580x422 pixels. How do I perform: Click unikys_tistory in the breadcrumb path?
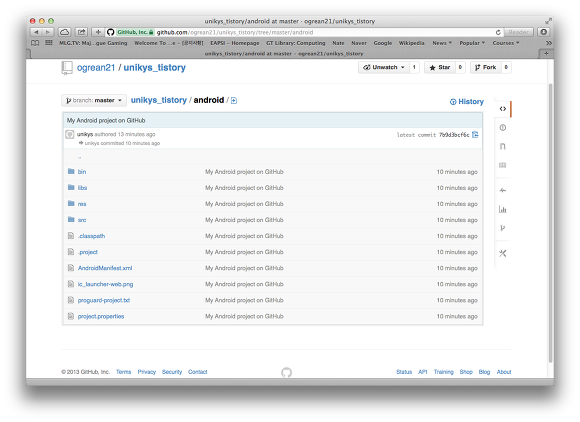click(159, 100)
